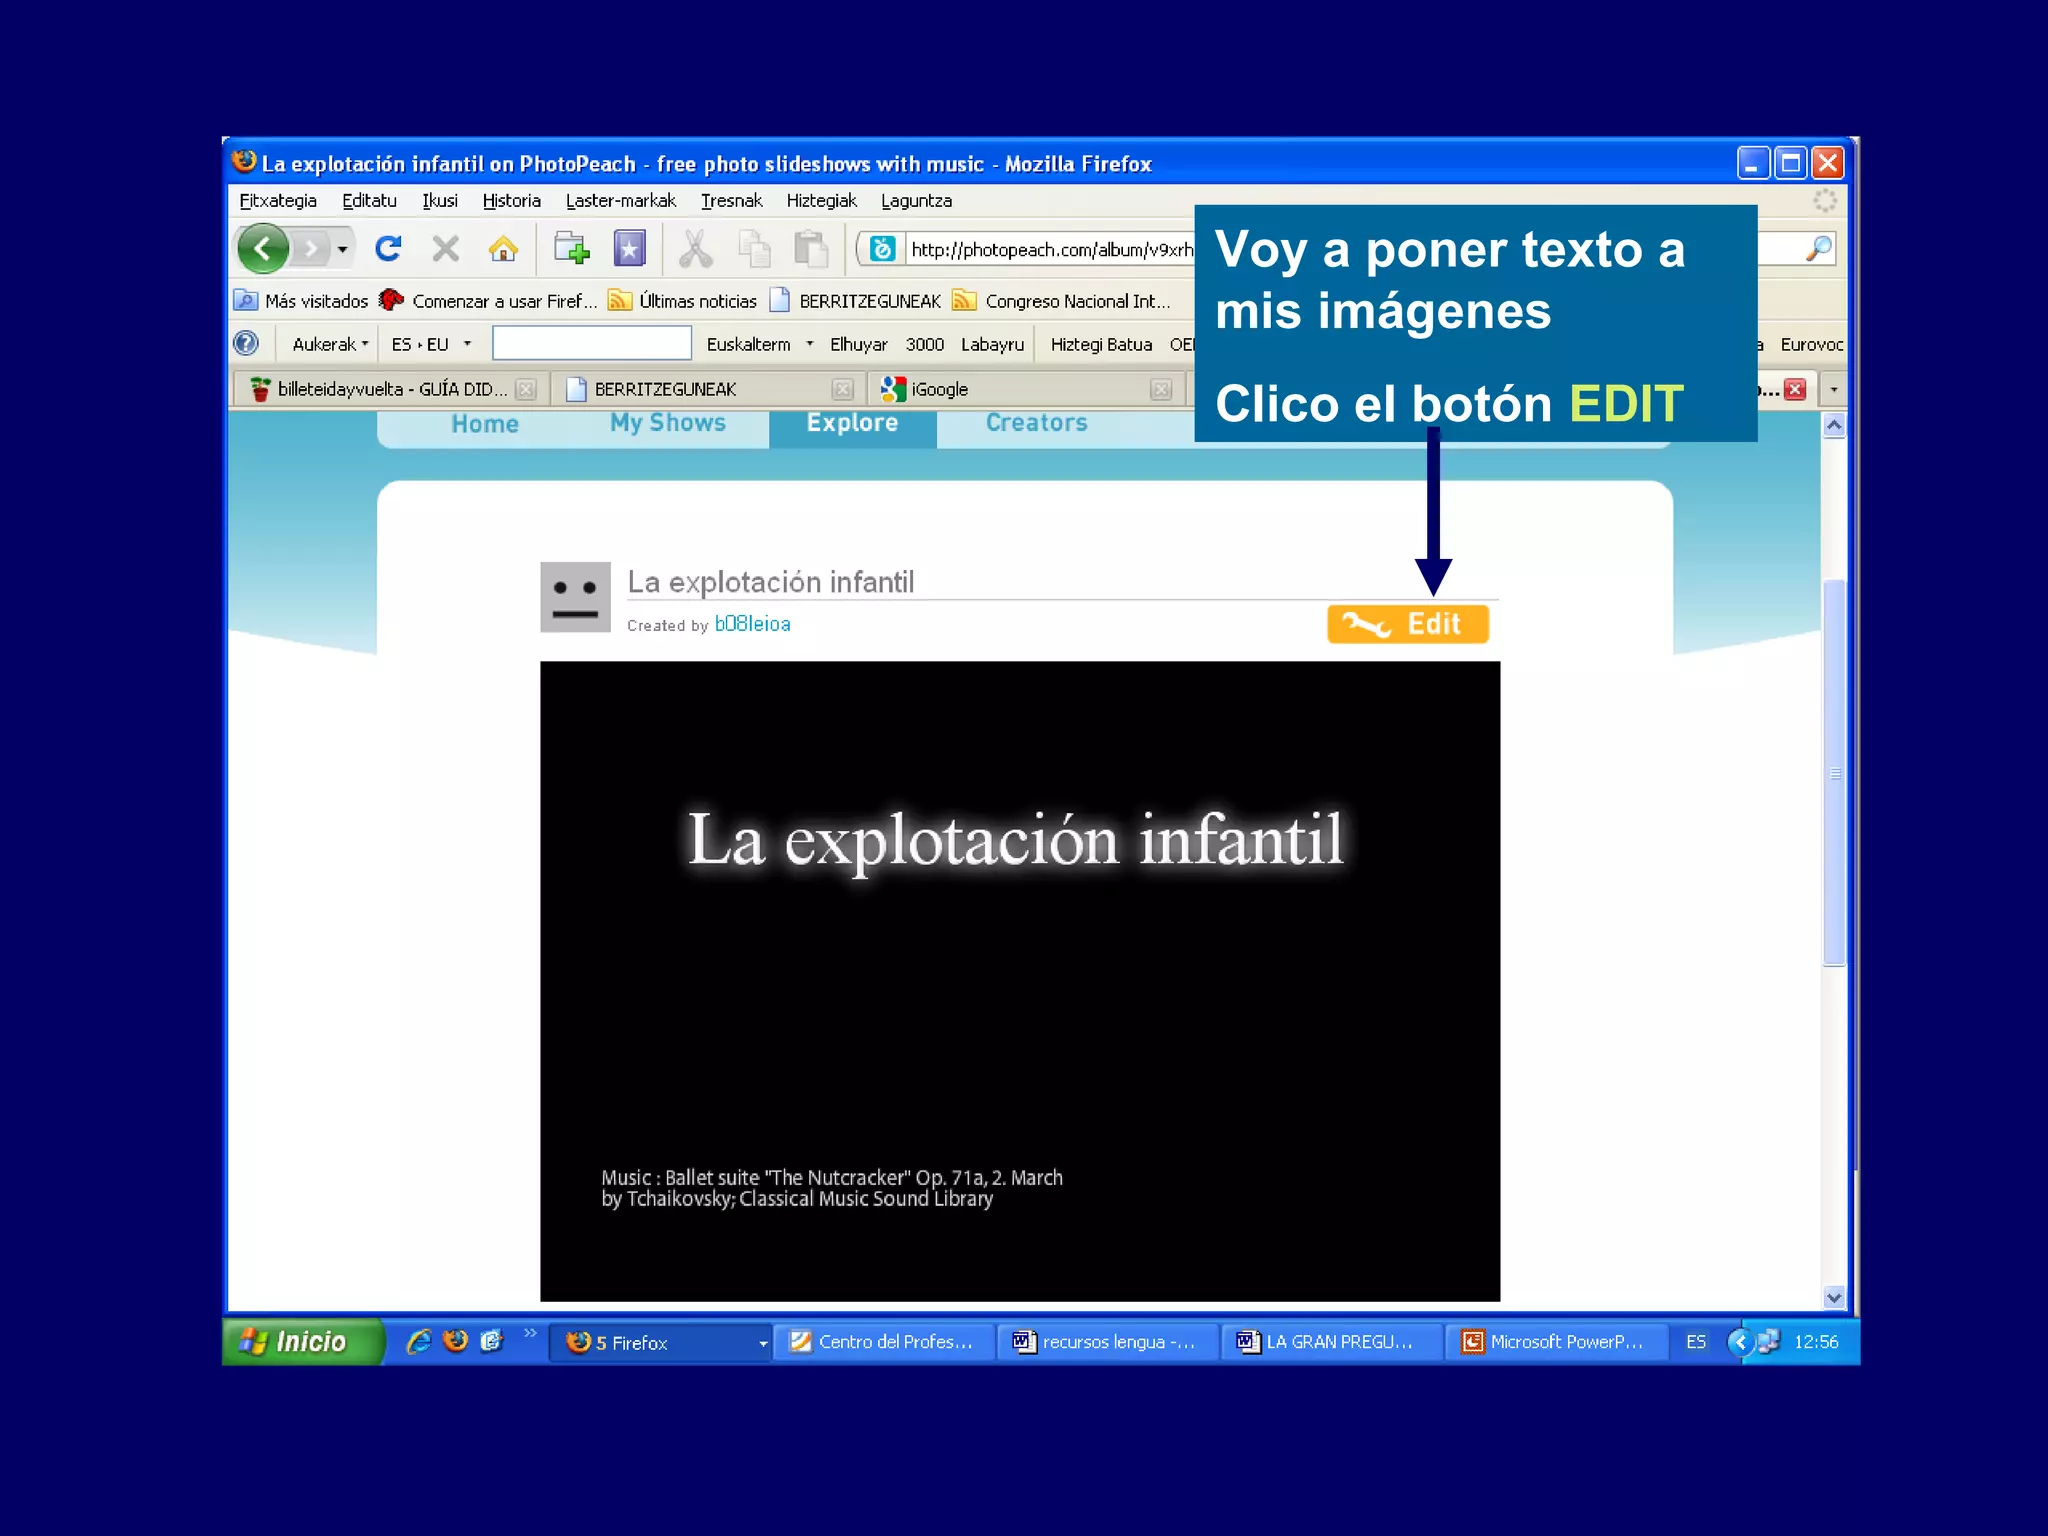Click the bookmarks star icon
This screenshot has width=2048, height=1536.
(x=629, y=248)
